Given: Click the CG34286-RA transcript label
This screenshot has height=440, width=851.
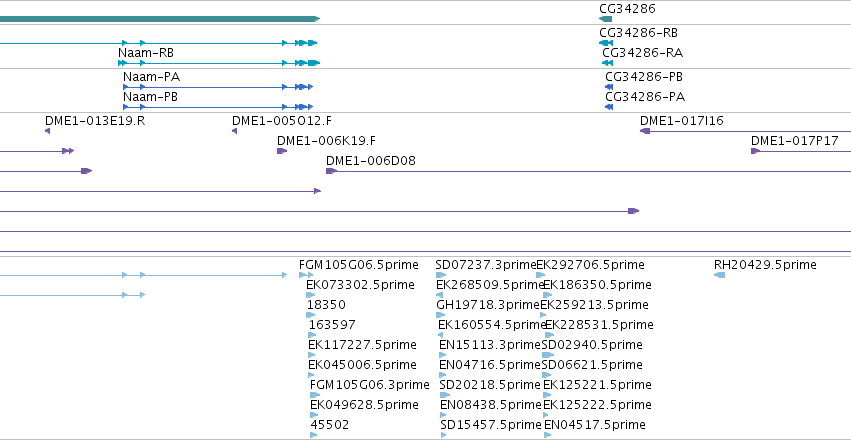Looking at the screenshot, I should [x=643, y=53].
